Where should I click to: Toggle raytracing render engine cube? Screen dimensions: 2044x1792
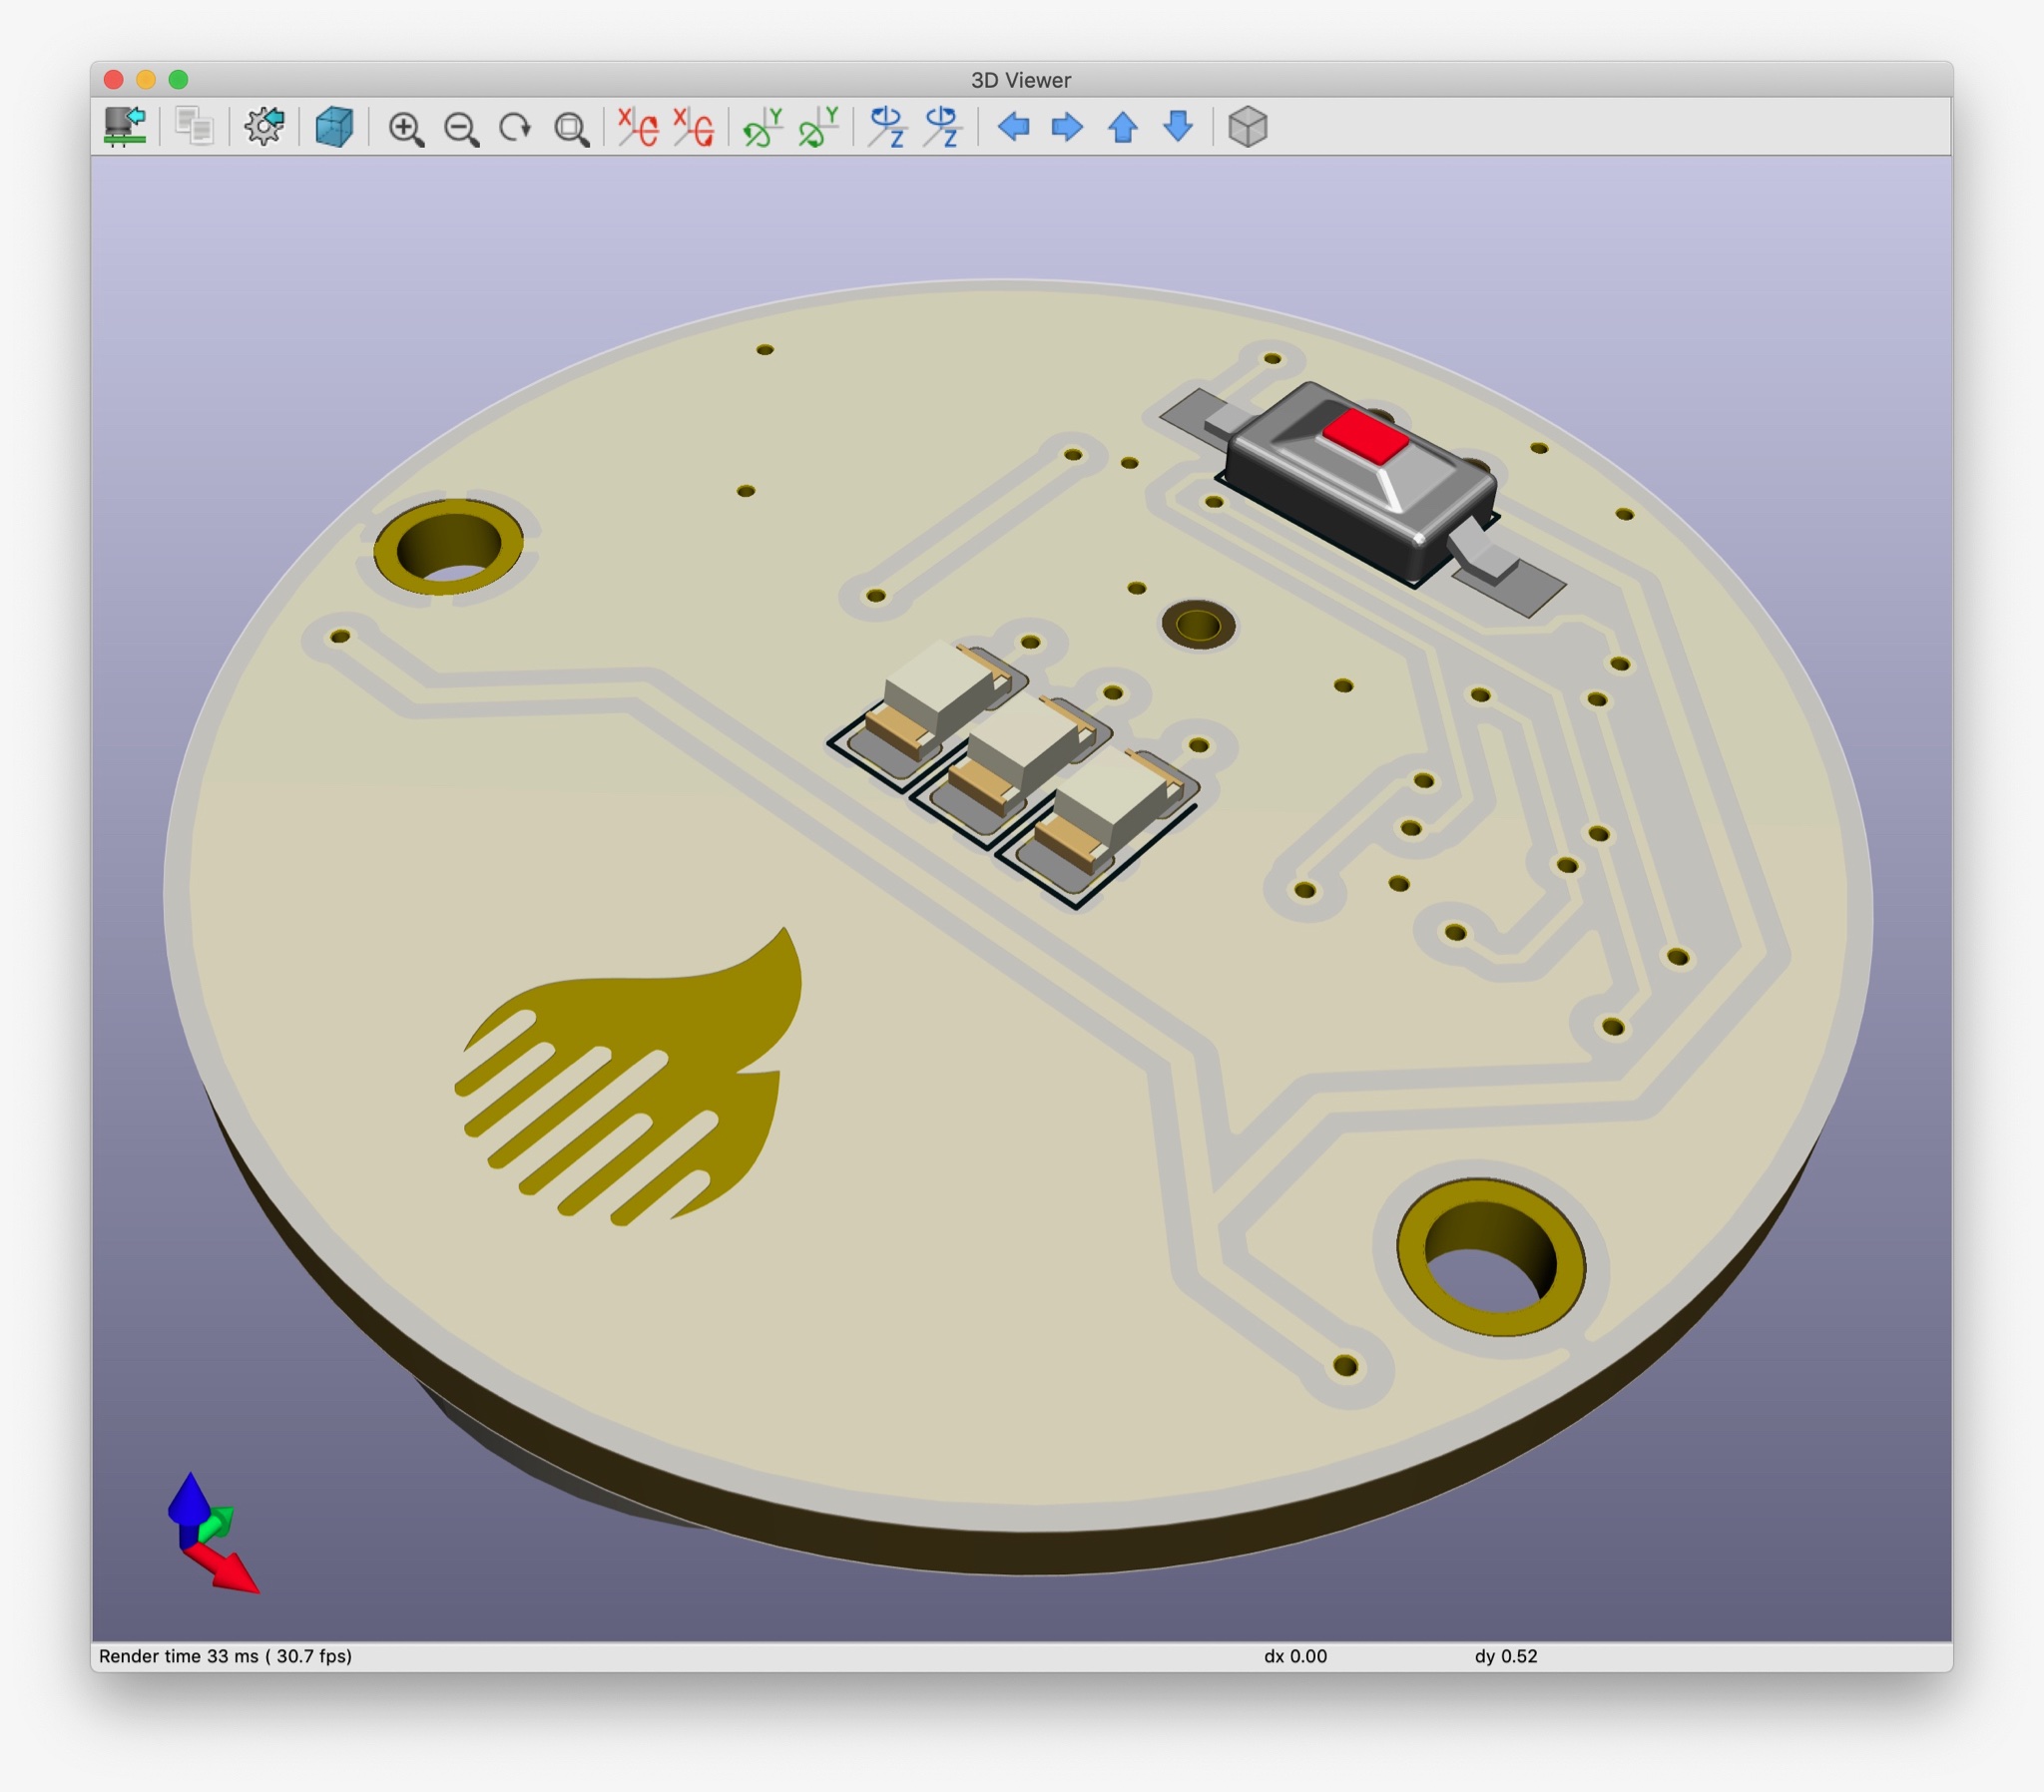[x=334, y=127]
